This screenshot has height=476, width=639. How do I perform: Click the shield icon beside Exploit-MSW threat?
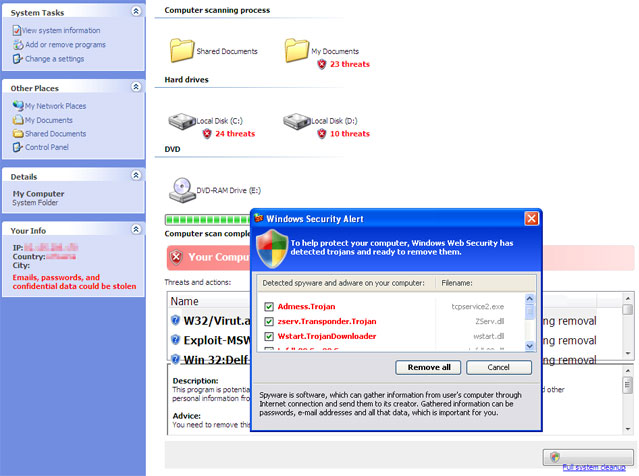coord(175,339)
